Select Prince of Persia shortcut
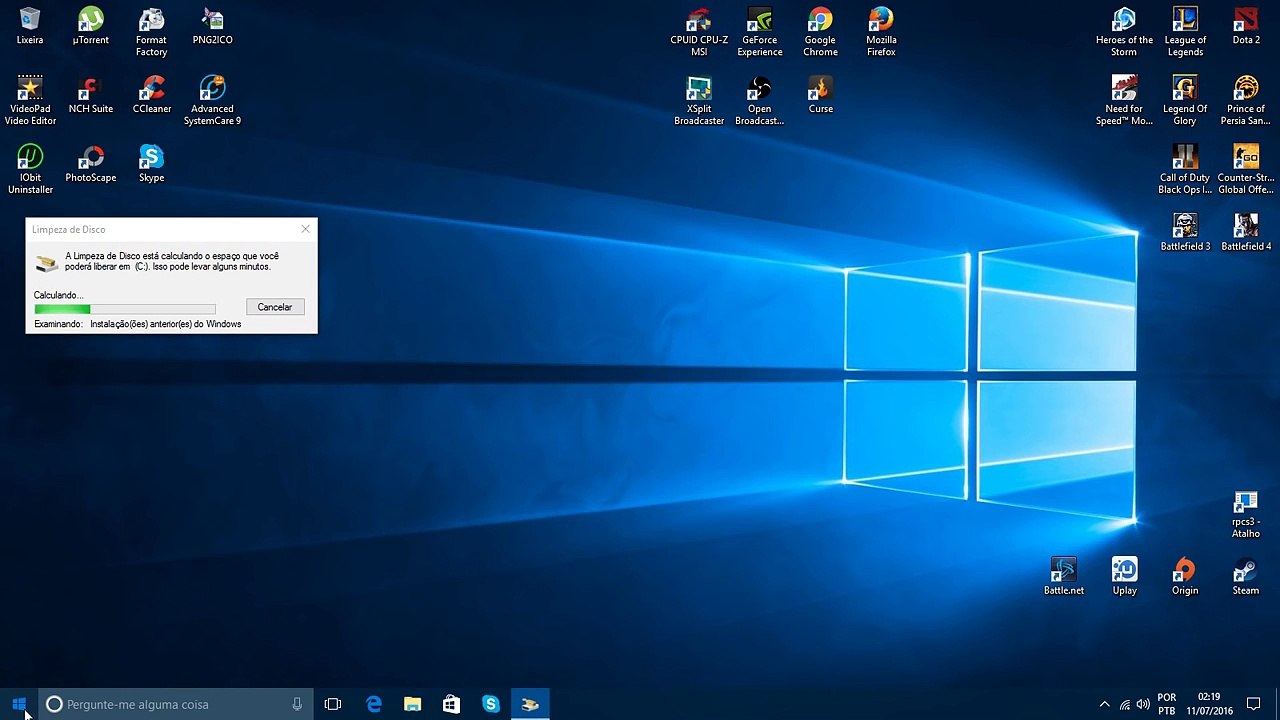The height and width of the screenshot is (720, 1280). pyautogui.click(x=1246, y=100)
